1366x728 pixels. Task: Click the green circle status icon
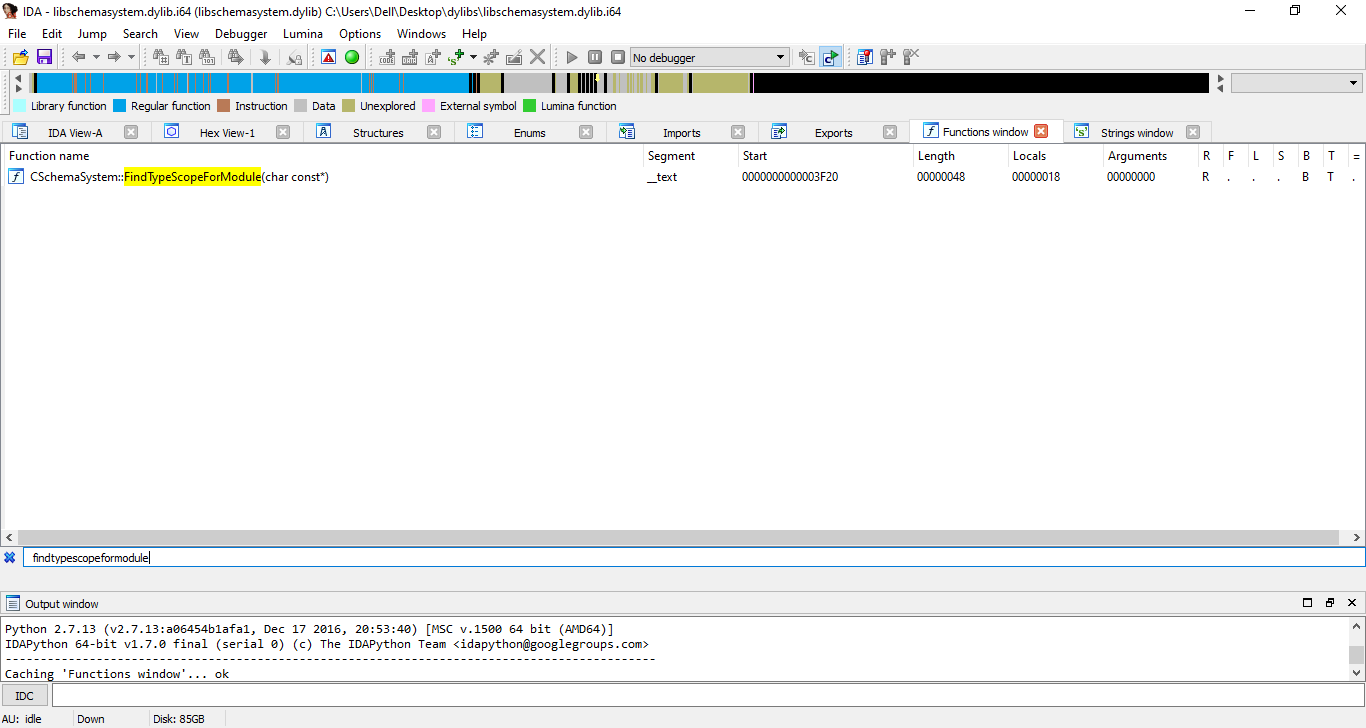click(352, 57)
